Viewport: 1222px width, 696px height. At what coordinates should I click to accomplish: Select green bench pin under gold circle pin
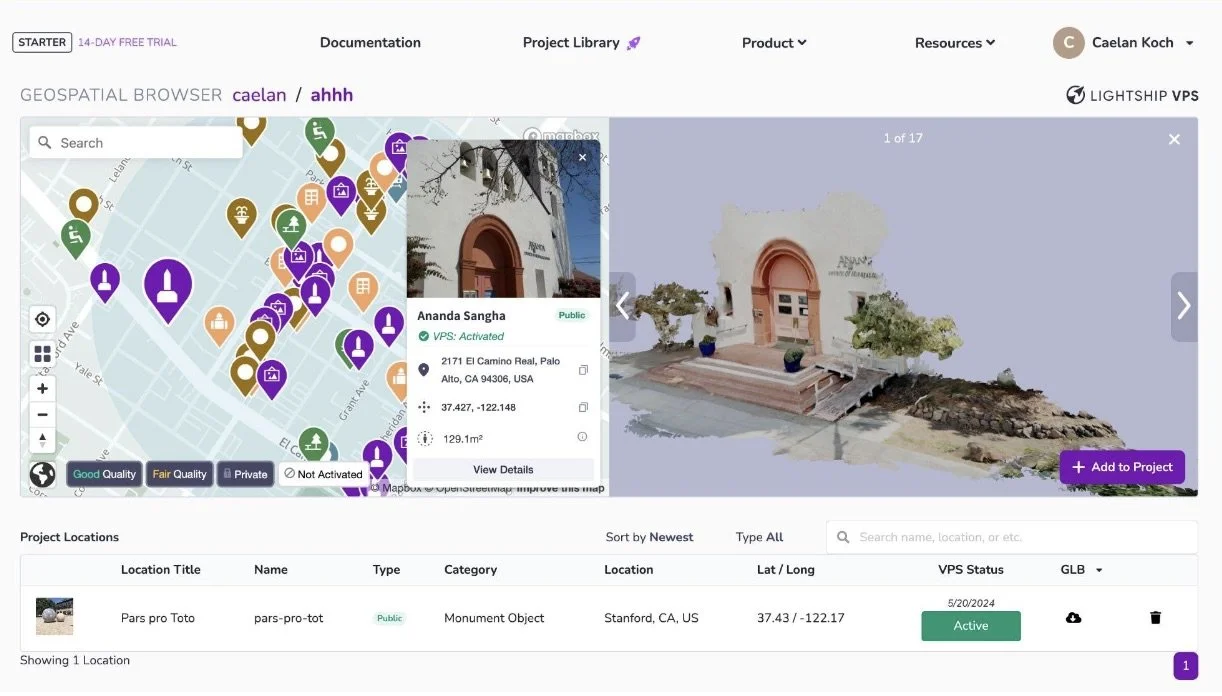pyautogui.click(x=76, y=240)
